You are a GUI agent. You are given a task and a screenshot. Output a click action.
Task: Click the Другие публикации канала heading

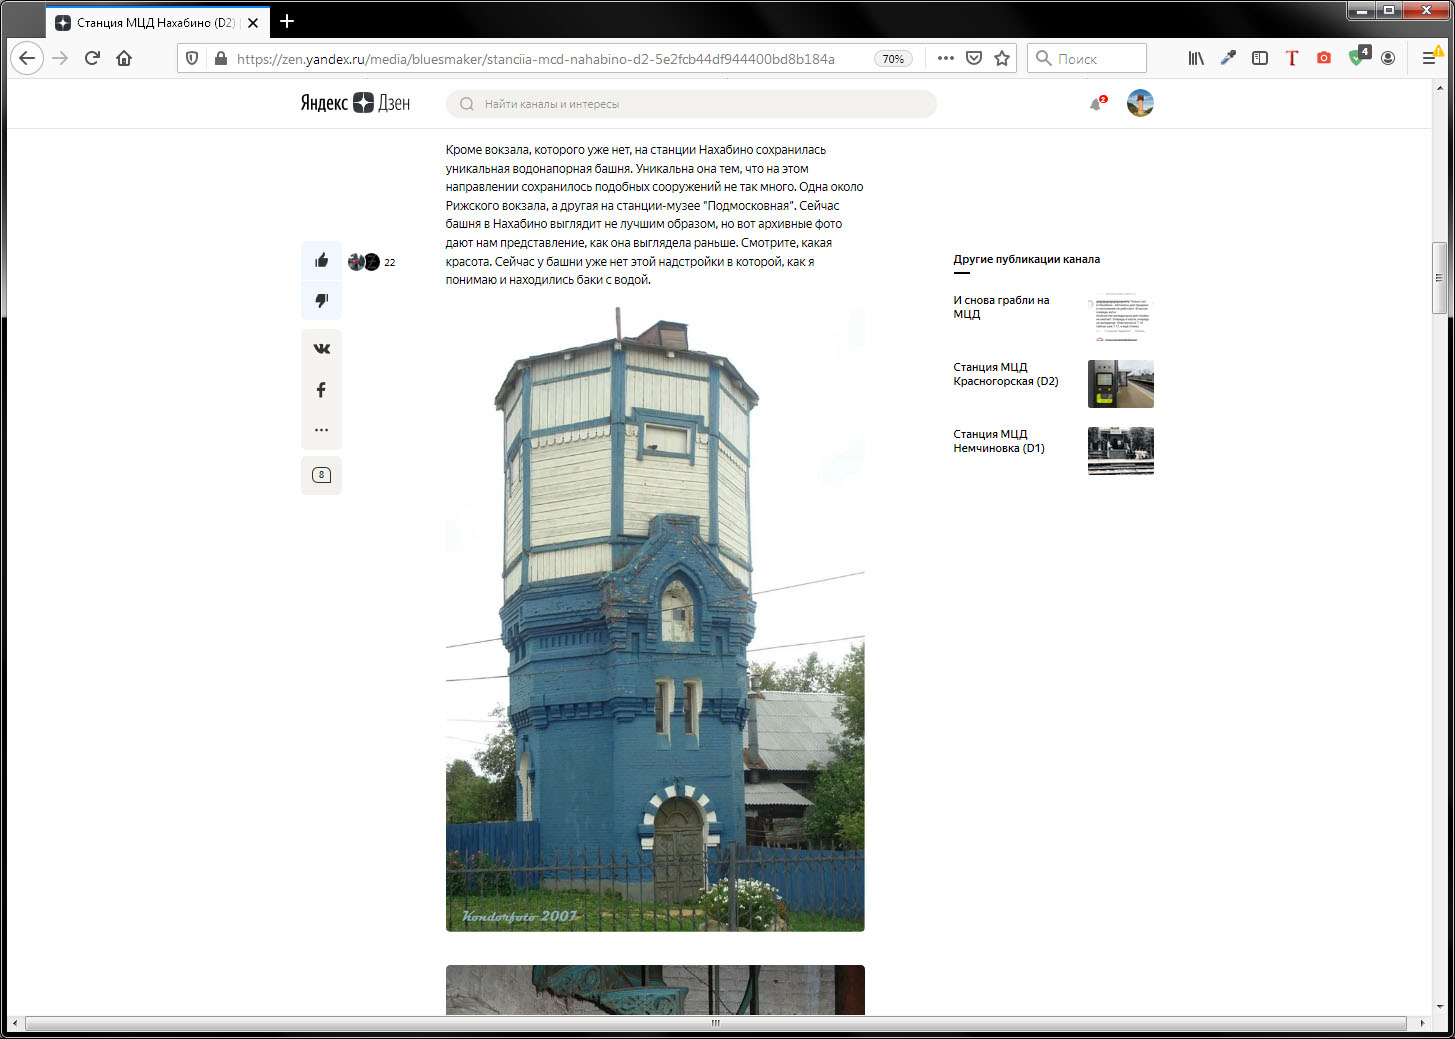tap(1026, 259)
